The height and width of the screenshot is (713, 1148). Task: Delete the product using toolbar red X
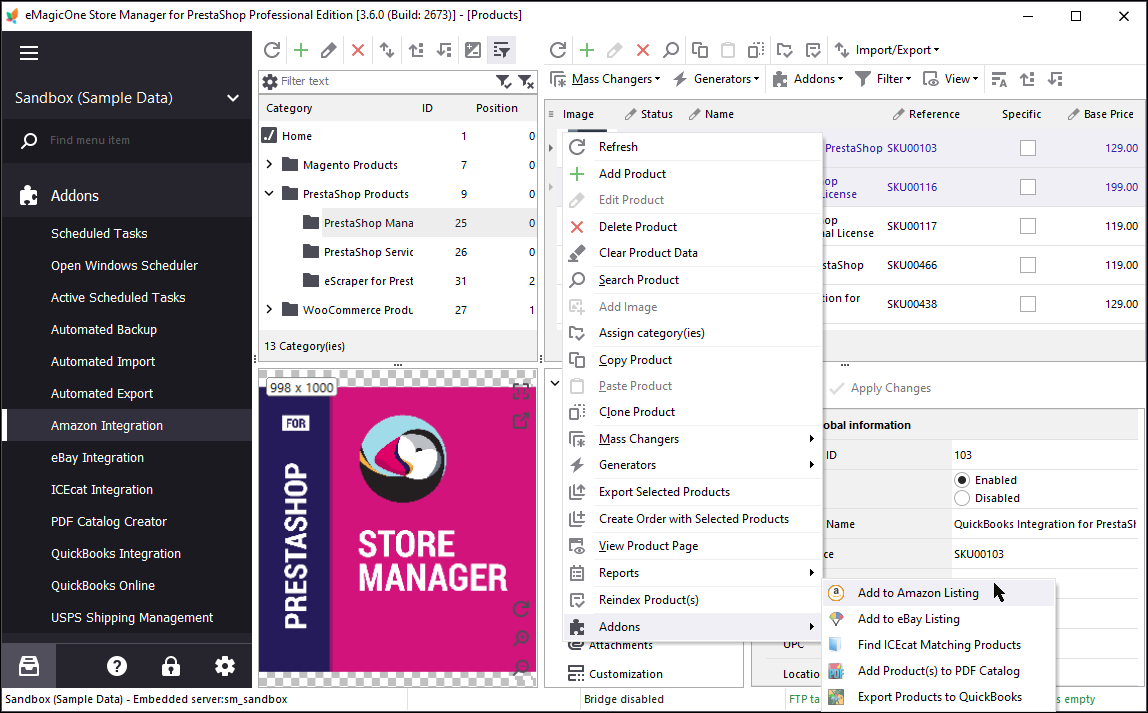click(643, 50)
